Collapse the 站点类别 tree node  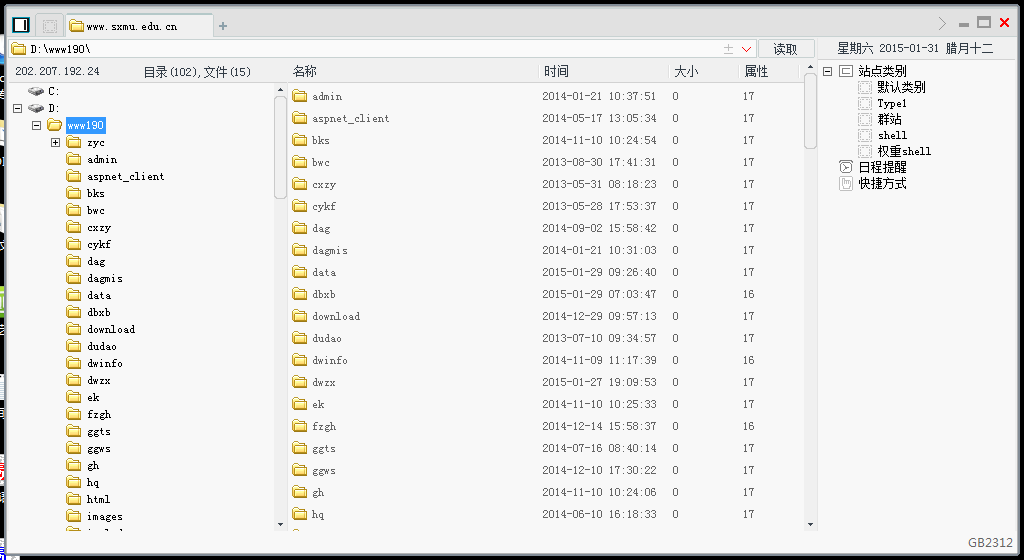pyautogui.click(x=827, y=71)
